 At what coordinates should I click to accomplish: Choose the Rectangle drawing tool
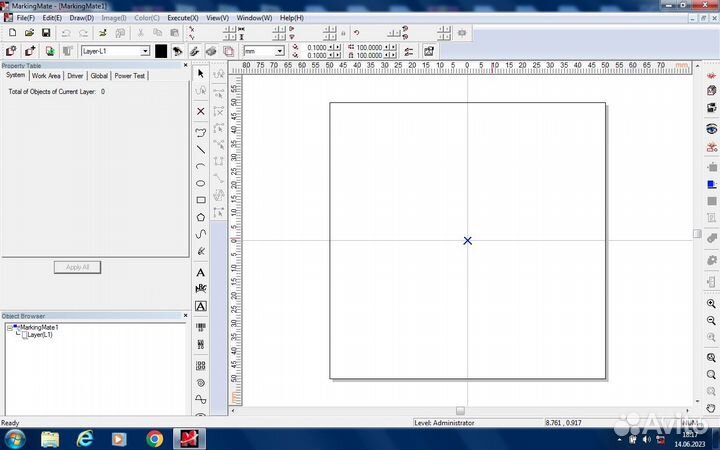(x=201, y=200)
